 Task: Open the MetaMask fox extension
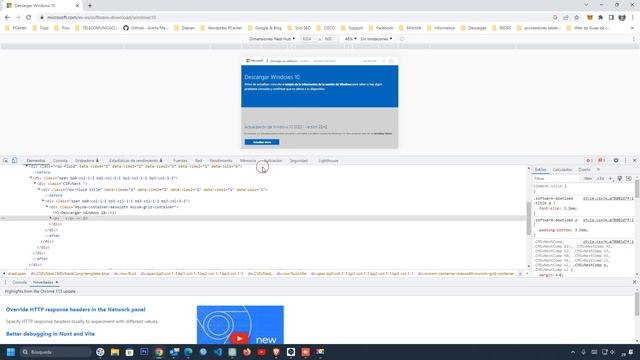[x=590, y=18]
